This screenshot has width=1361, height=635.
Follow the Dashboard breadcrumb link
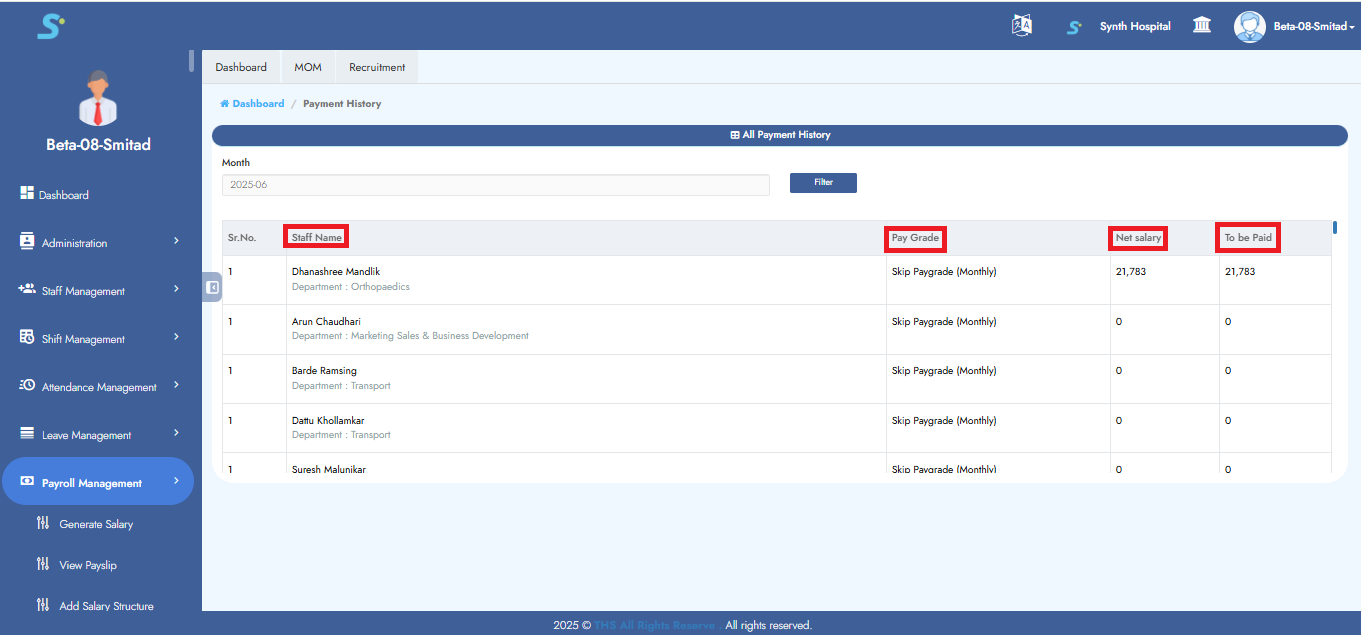pos(258,104)
